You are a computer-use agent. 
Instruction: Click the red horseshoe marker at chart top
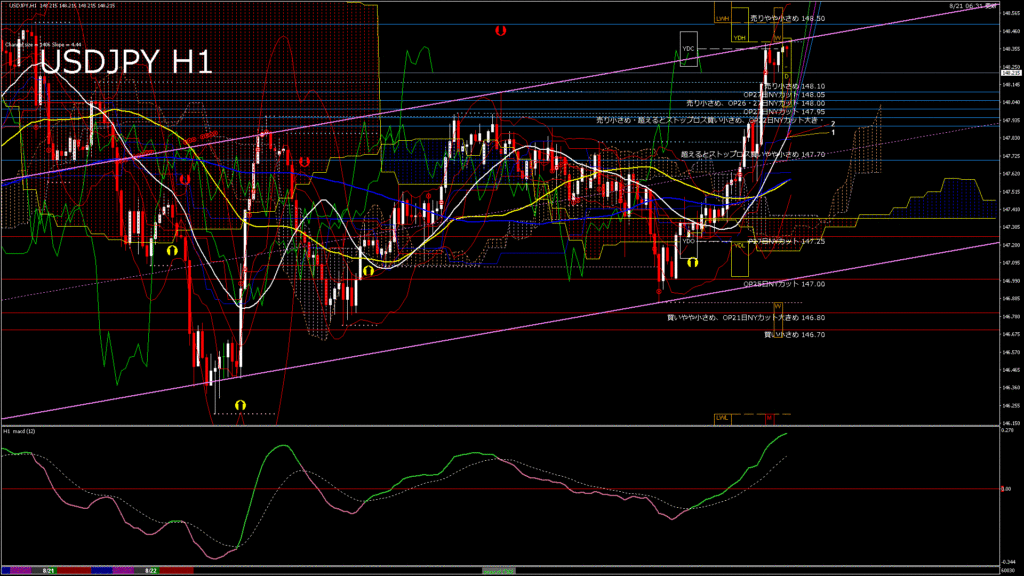tap(500, 31)
